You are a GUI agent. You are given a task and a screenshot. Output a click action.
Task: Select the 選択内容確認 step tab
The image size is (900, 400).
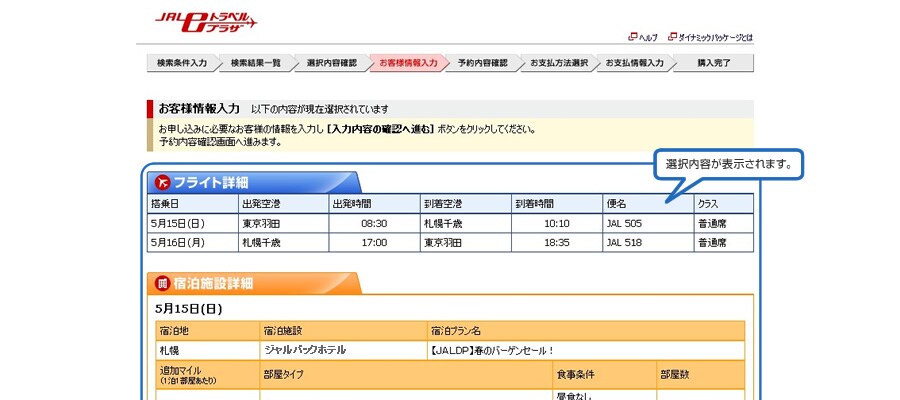(331, 63)
